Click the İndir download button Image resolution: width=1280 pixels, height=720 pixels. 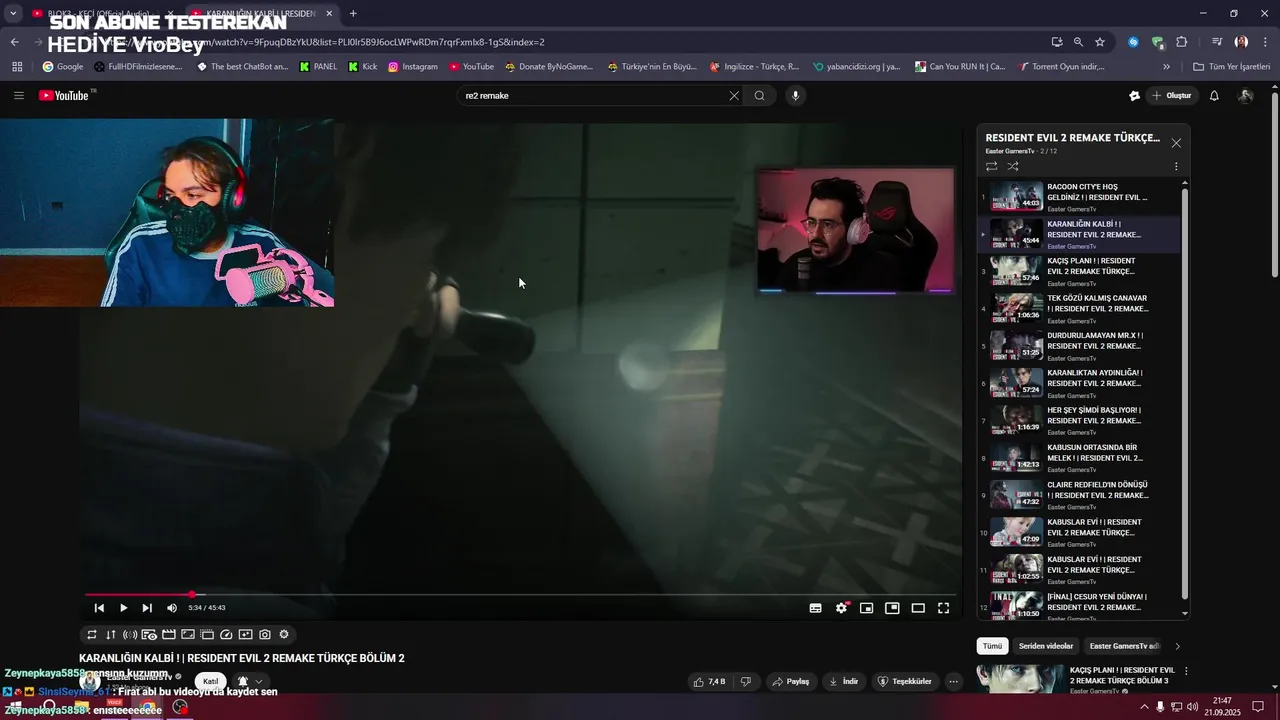click(843, 682)
